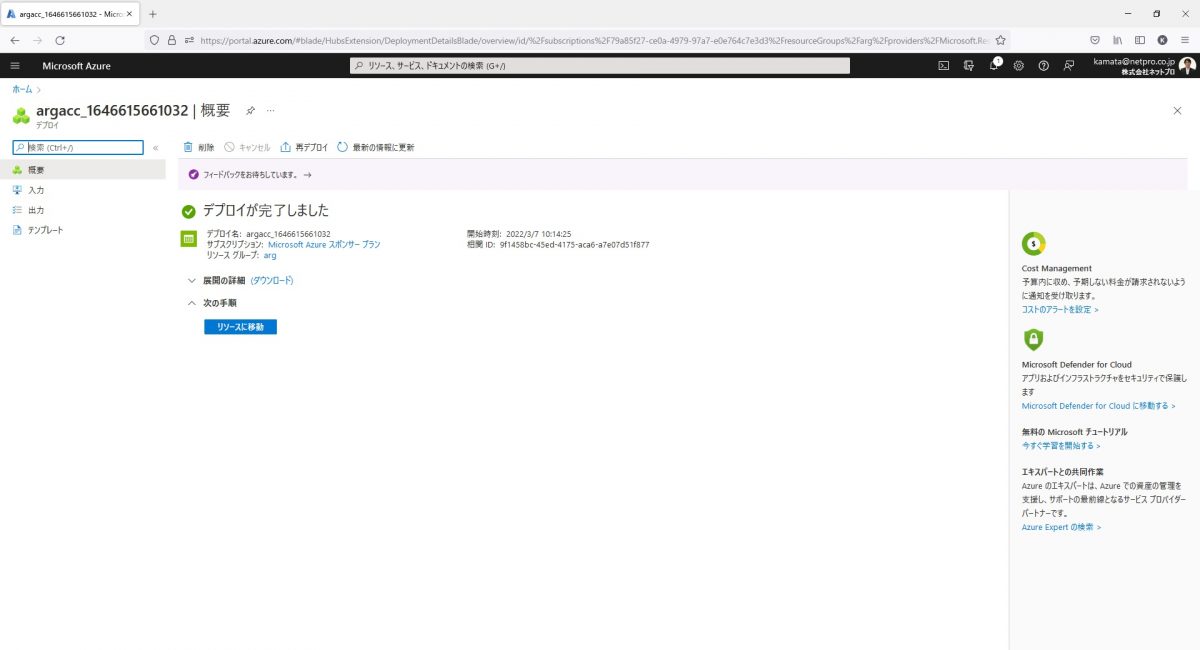Viewport: 1200px width, 650px height.
Task: Open Cloud Shell from the top bar
Action: [943, 66]
